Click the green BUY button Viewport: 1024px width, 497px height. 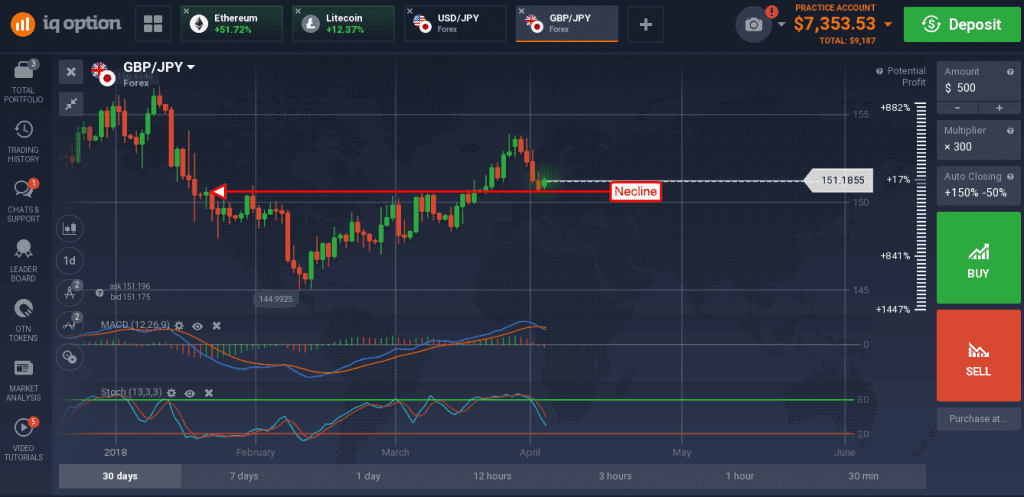click(x=978, y=258)
